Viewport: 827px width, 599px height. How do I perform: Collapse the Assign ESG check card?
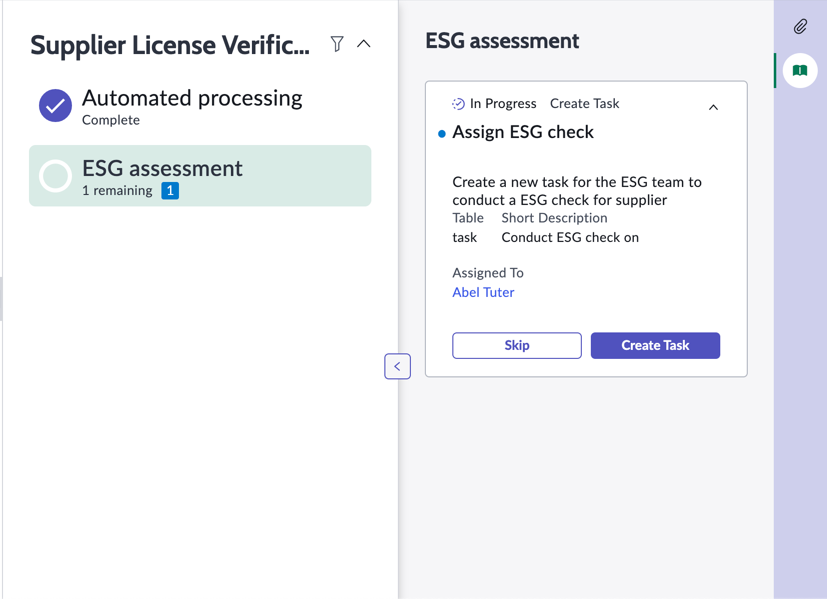click(713, 107)
